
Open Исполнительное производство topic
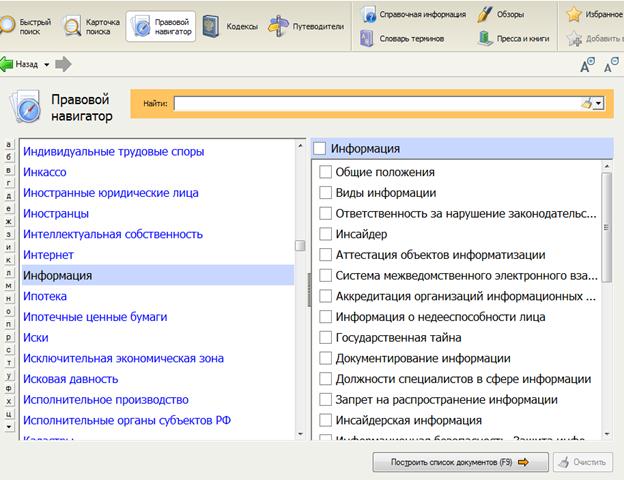tap(106, 400)
